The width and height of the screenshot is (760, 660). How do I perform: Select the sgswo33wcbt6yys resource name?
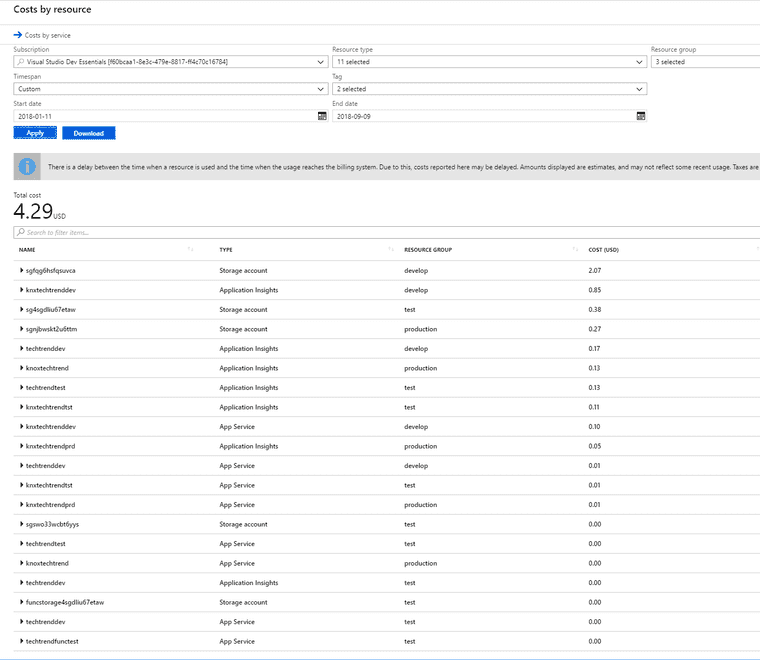pyautogui.click(x=52, y=524)
